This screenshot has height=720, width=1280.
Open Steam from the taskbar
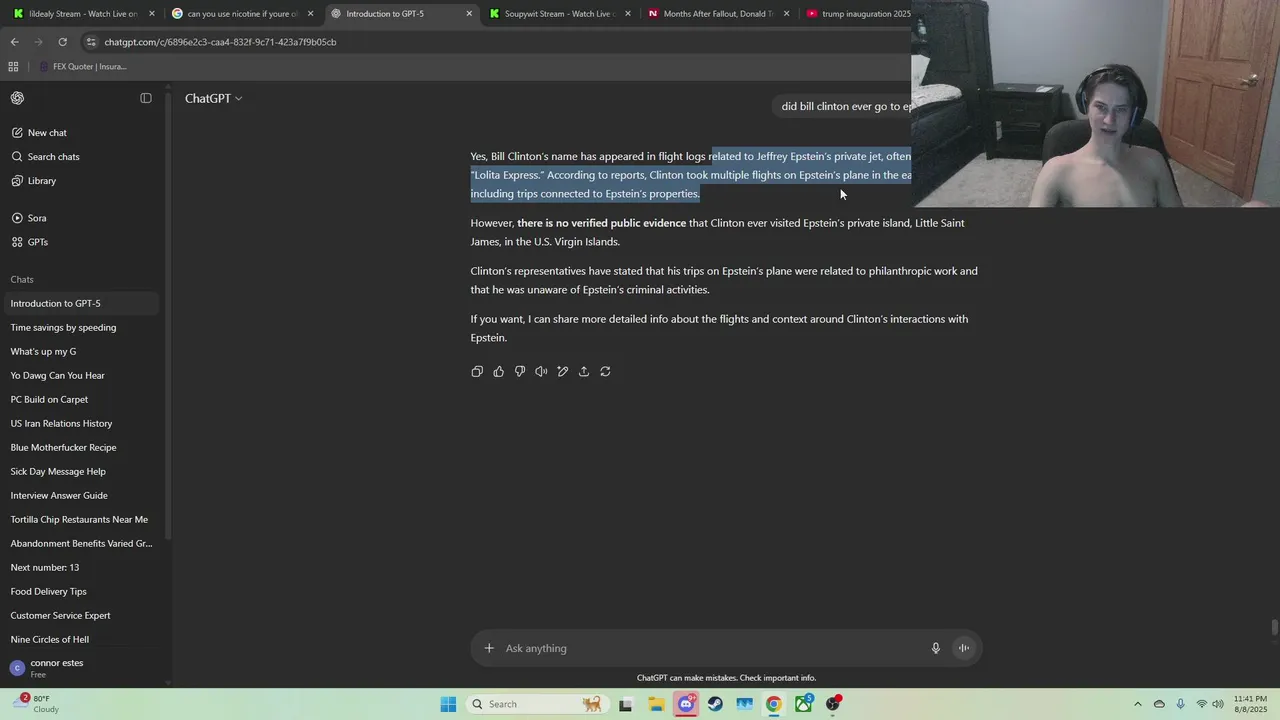tap(715, 704)
